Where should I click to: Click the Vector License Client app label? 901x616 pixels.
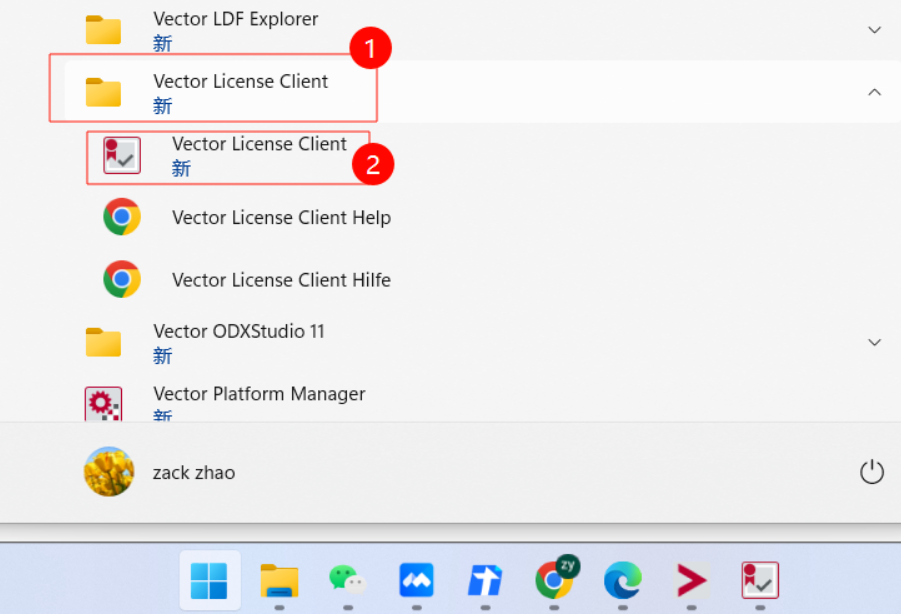pyautogui.click(x=260, y=144)
